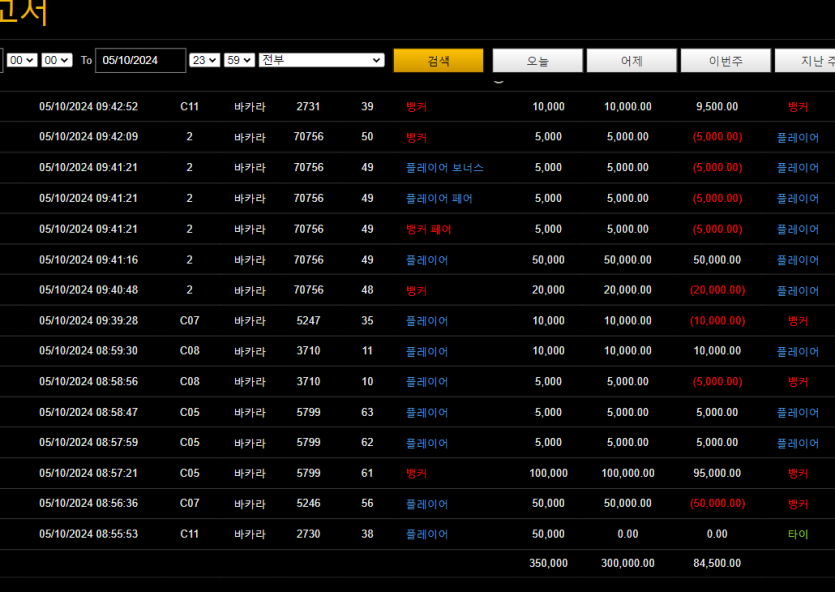Viewport: 835px width, 592px height.
Task: Select the 09:39:28 timestamp row
Action: pos(88,321)
